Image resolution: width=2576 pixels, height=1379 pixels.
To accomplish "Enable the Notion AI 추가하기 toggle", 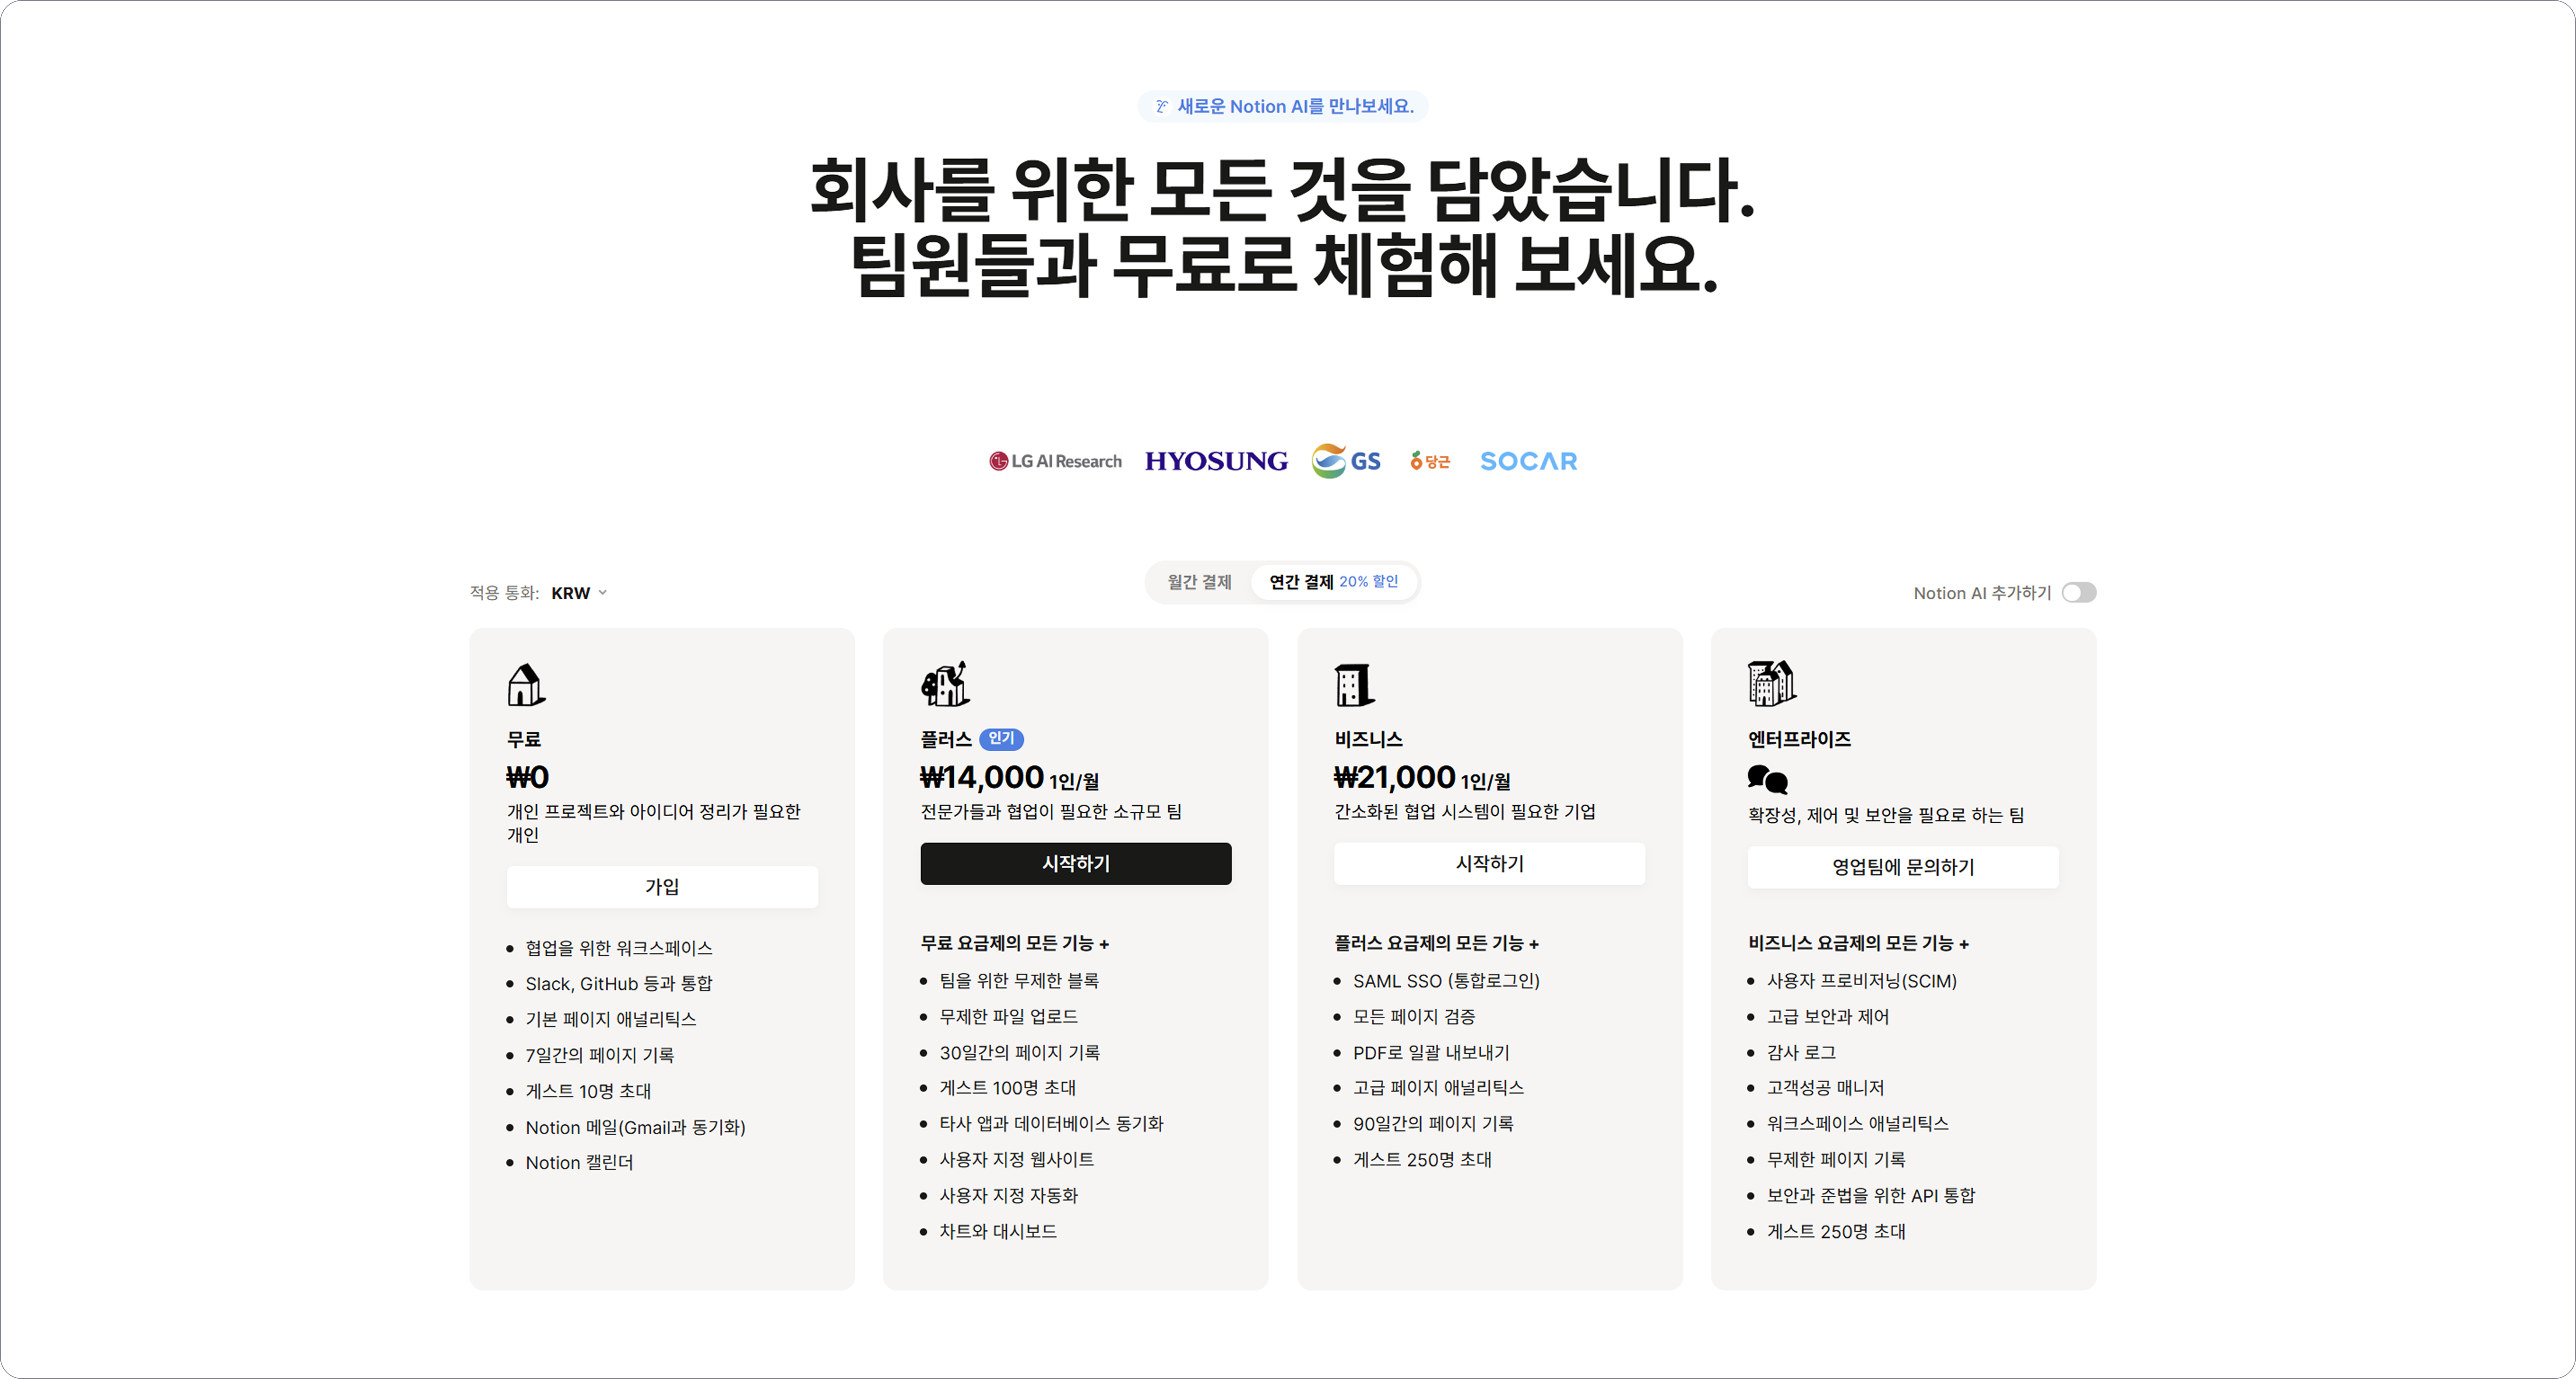I will pyautogui.click(x=2079, y=593).
